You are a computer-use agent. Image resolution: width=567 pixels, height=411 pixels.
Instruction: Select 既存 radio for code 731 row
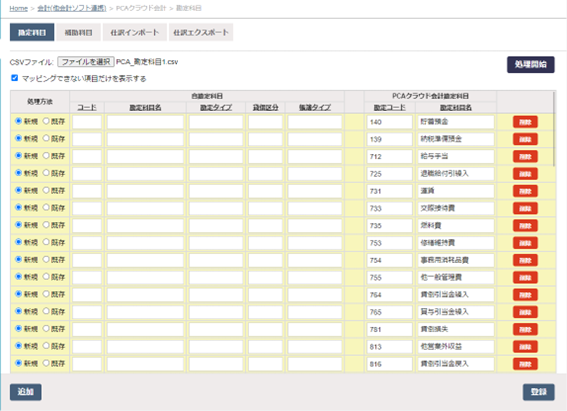[x=46, y=190]
